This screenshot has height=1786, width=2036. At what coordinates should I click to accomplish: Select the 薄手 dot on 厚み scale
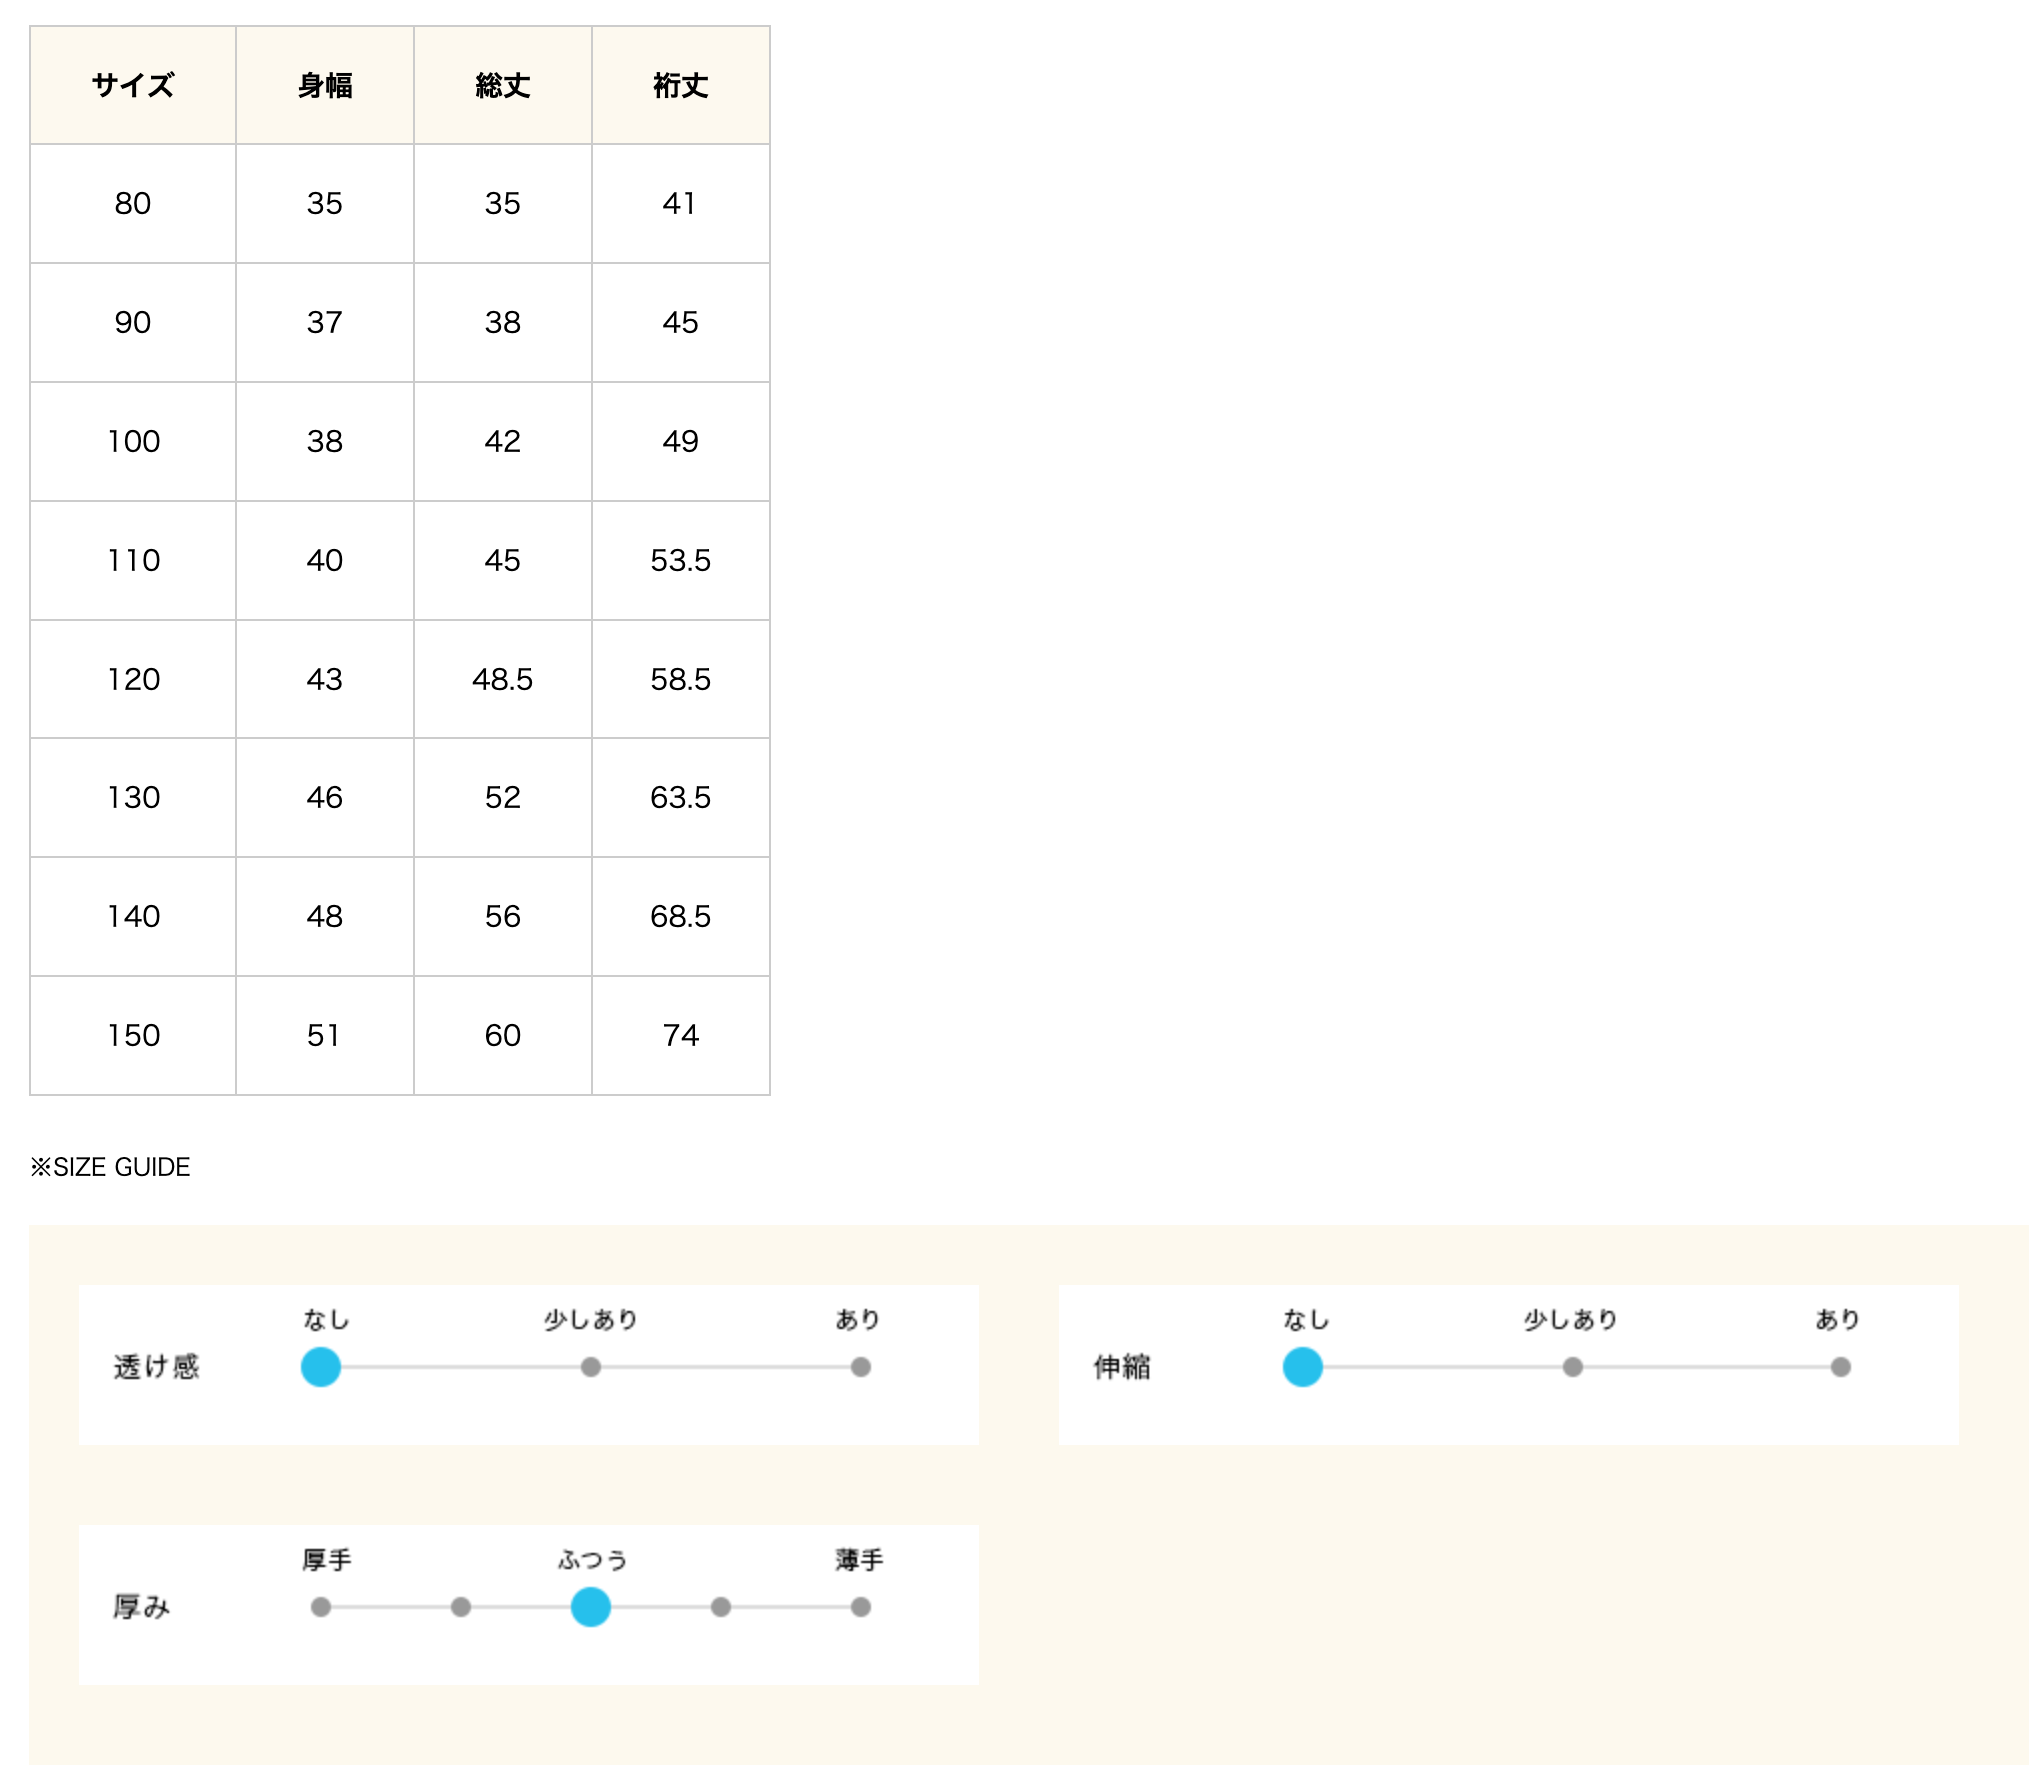coord(861,1607)
